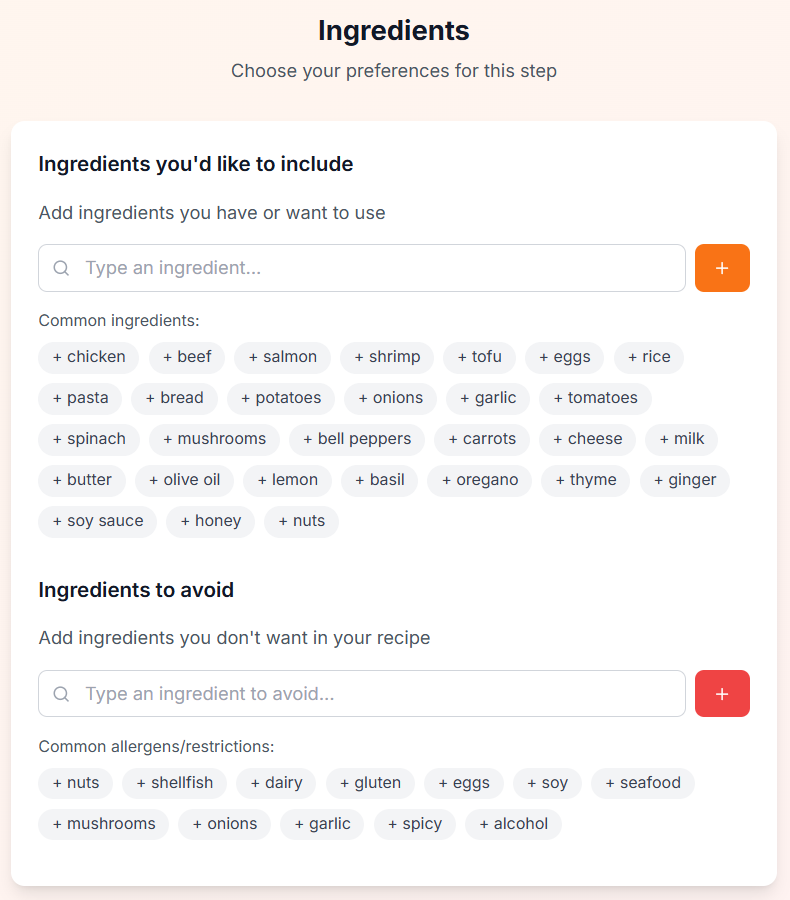Add salmon chip to included ingredients

[x=282, y=357]
